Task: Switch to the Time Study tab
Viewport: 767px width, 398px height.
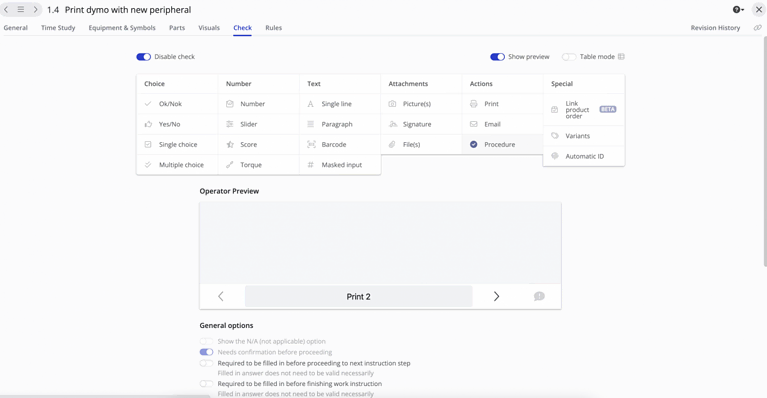Action: click(58, 28)
